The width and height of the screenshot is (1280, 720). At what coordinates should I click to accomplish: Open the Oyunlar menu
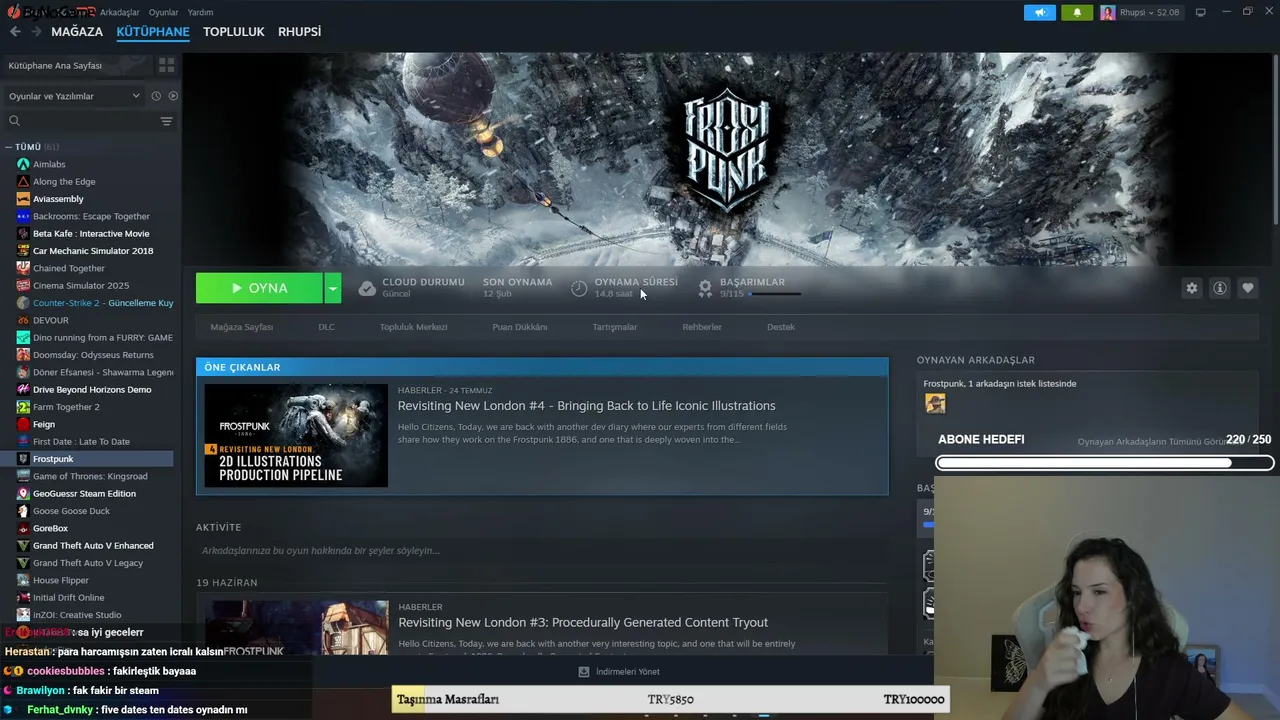[x=163, y=12]
